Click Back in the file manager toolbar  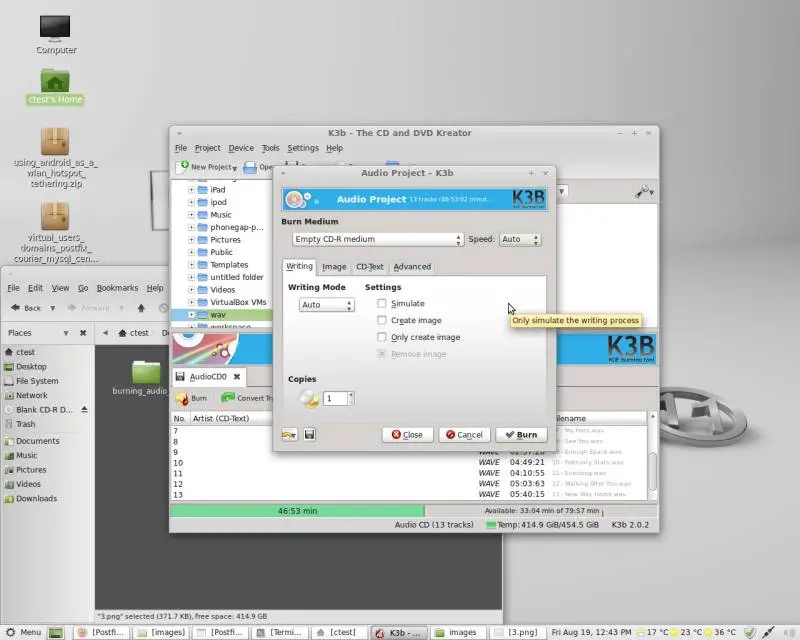point(27,308)
